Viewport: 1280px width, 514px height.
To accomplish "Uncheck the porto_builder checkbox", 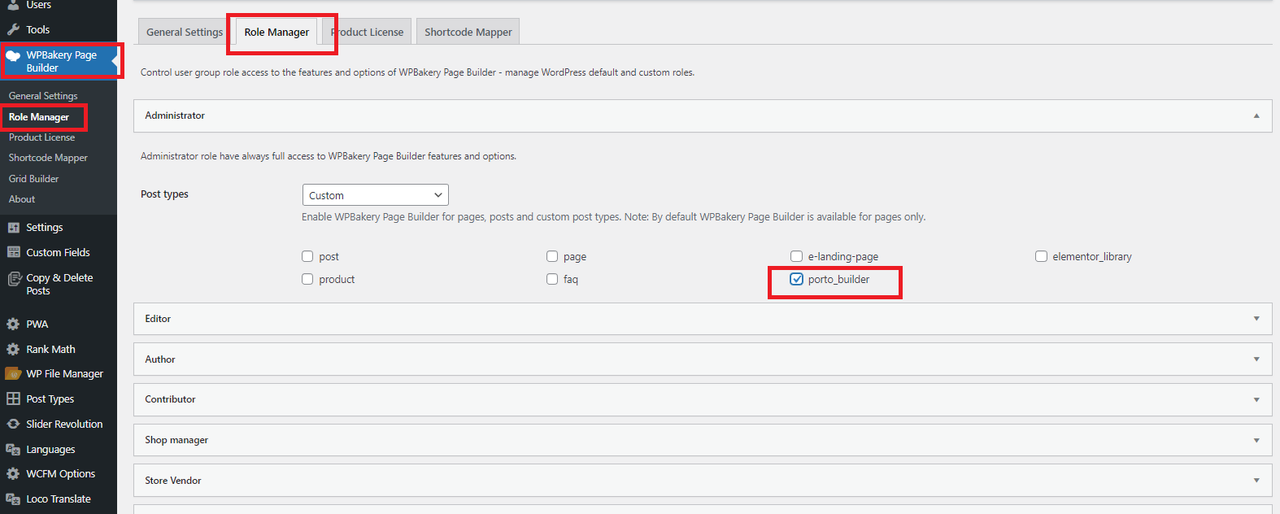I will (x=797, y=280).
